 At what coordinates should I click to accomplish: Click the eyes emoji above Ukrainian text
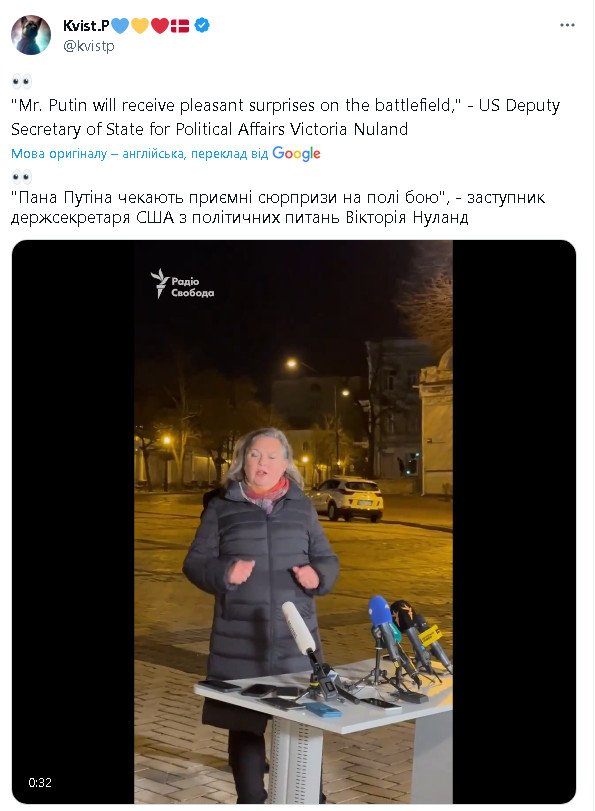22,177
